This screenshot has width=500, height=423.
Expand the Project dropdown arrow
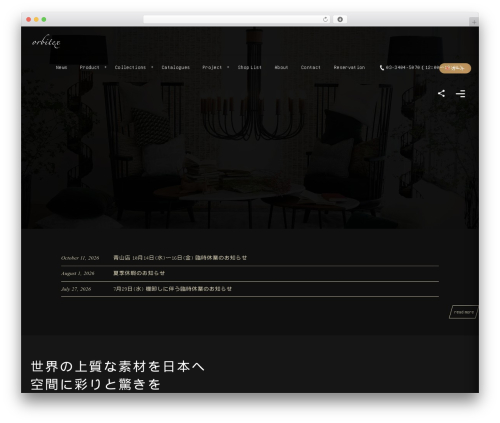point(228,67)
